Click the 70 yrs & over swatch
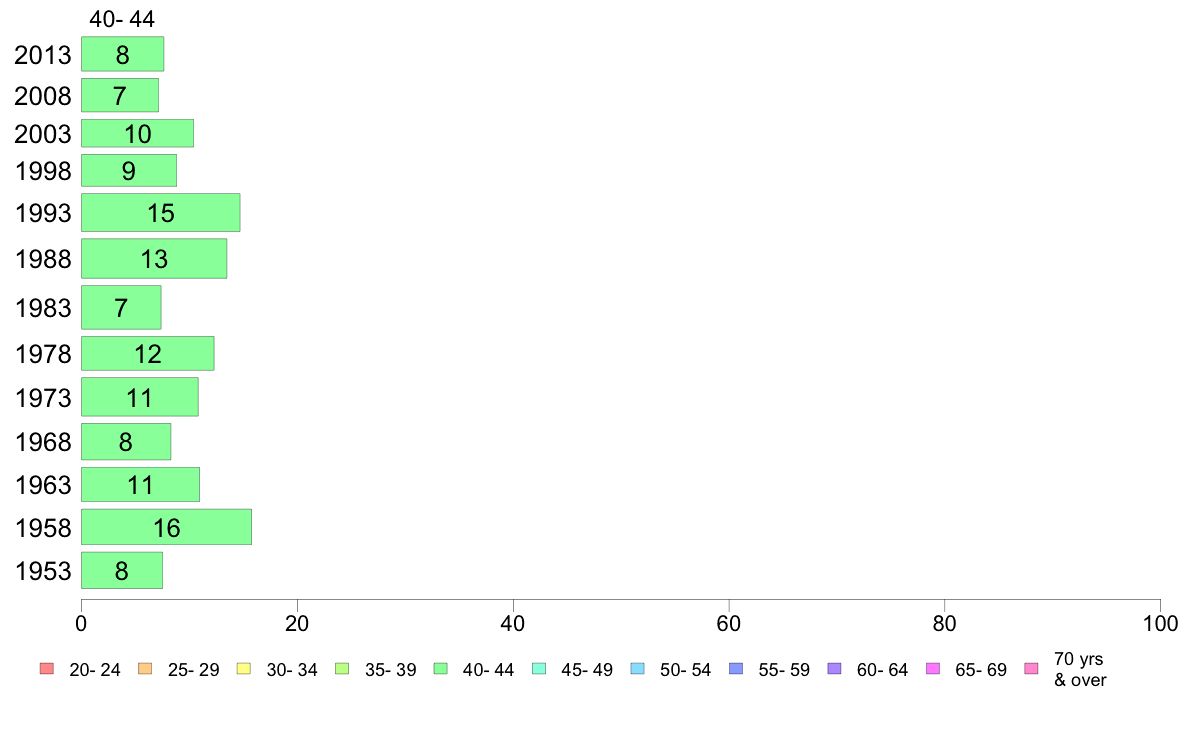This screenshot has height=736, width=1188. pyautogui.click(x=1032, y=669)
